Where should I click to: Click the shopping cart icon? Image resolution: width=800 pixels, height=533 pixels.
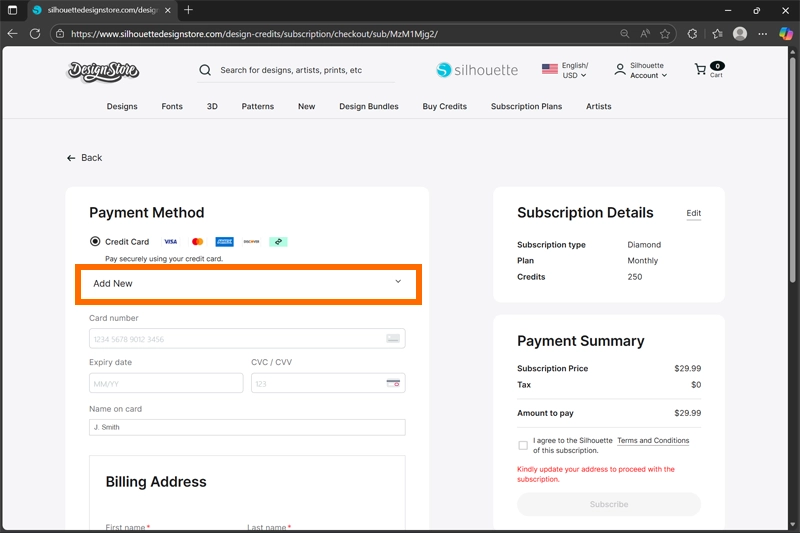click(x=701, y=70)
